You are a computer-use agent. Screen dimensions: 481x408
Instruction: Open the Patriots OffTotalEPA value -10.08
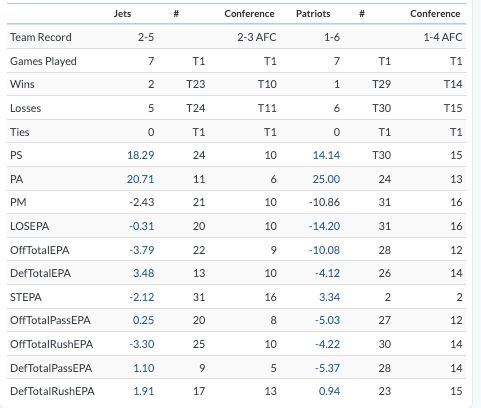324,250
